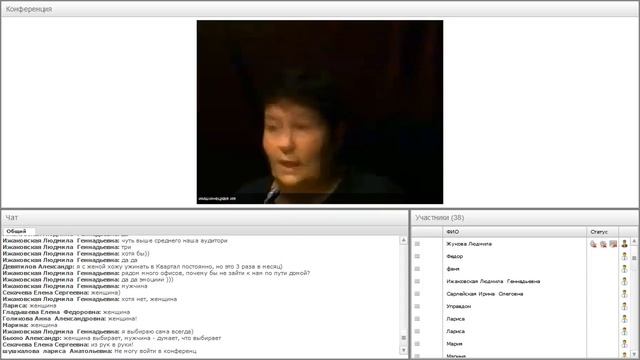The height and width of the screenshot is (360, 640).
Task: Select participant name феня
Action: [453, 269]
